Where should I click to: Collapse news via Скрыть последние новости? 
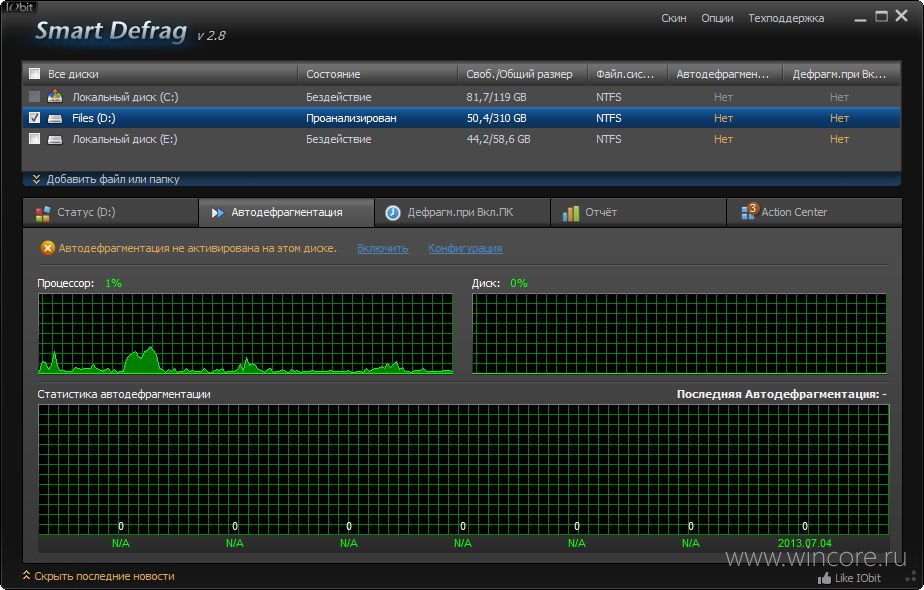pos(98,576)
